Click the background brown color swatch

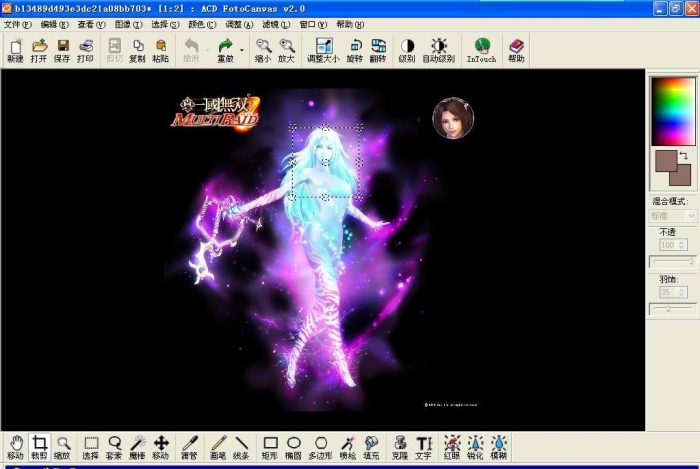[684, 177]
